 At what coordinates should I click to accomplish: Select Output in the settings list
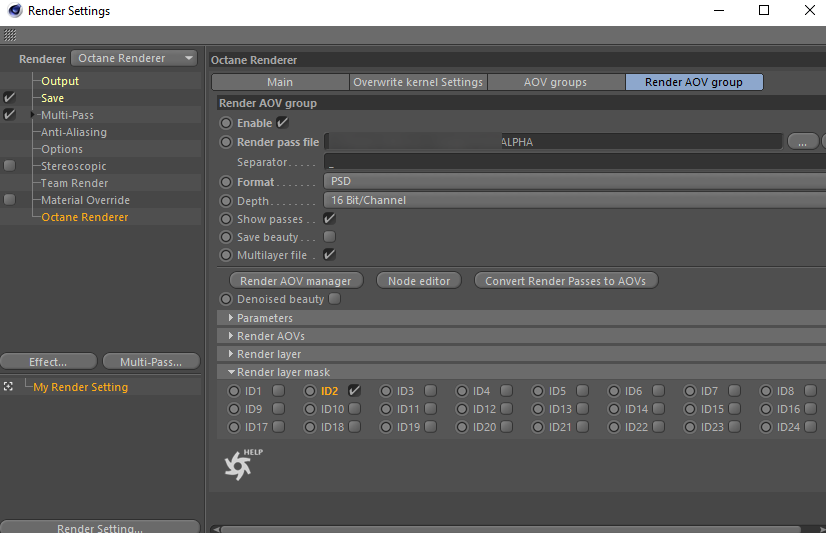pos(60,81)
